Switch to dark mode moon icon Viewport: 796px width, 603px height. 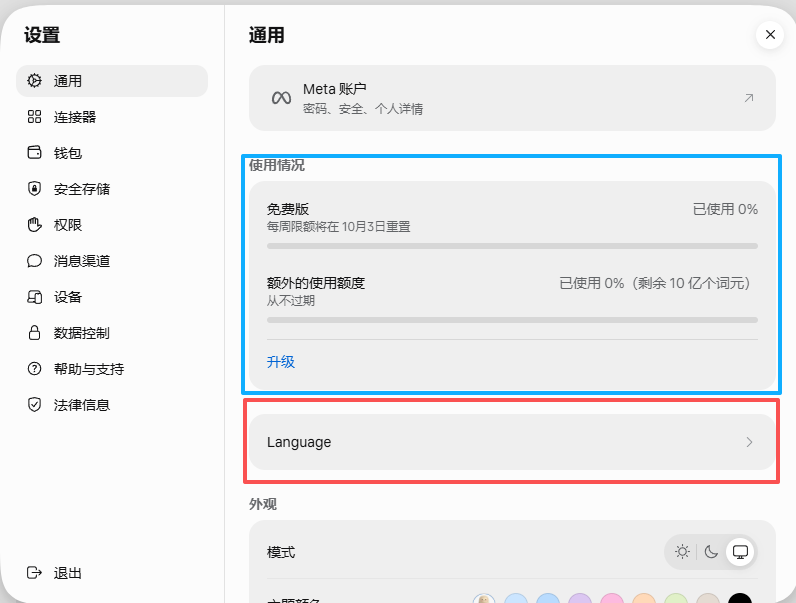pyautogui.click(x=711, y=552)
